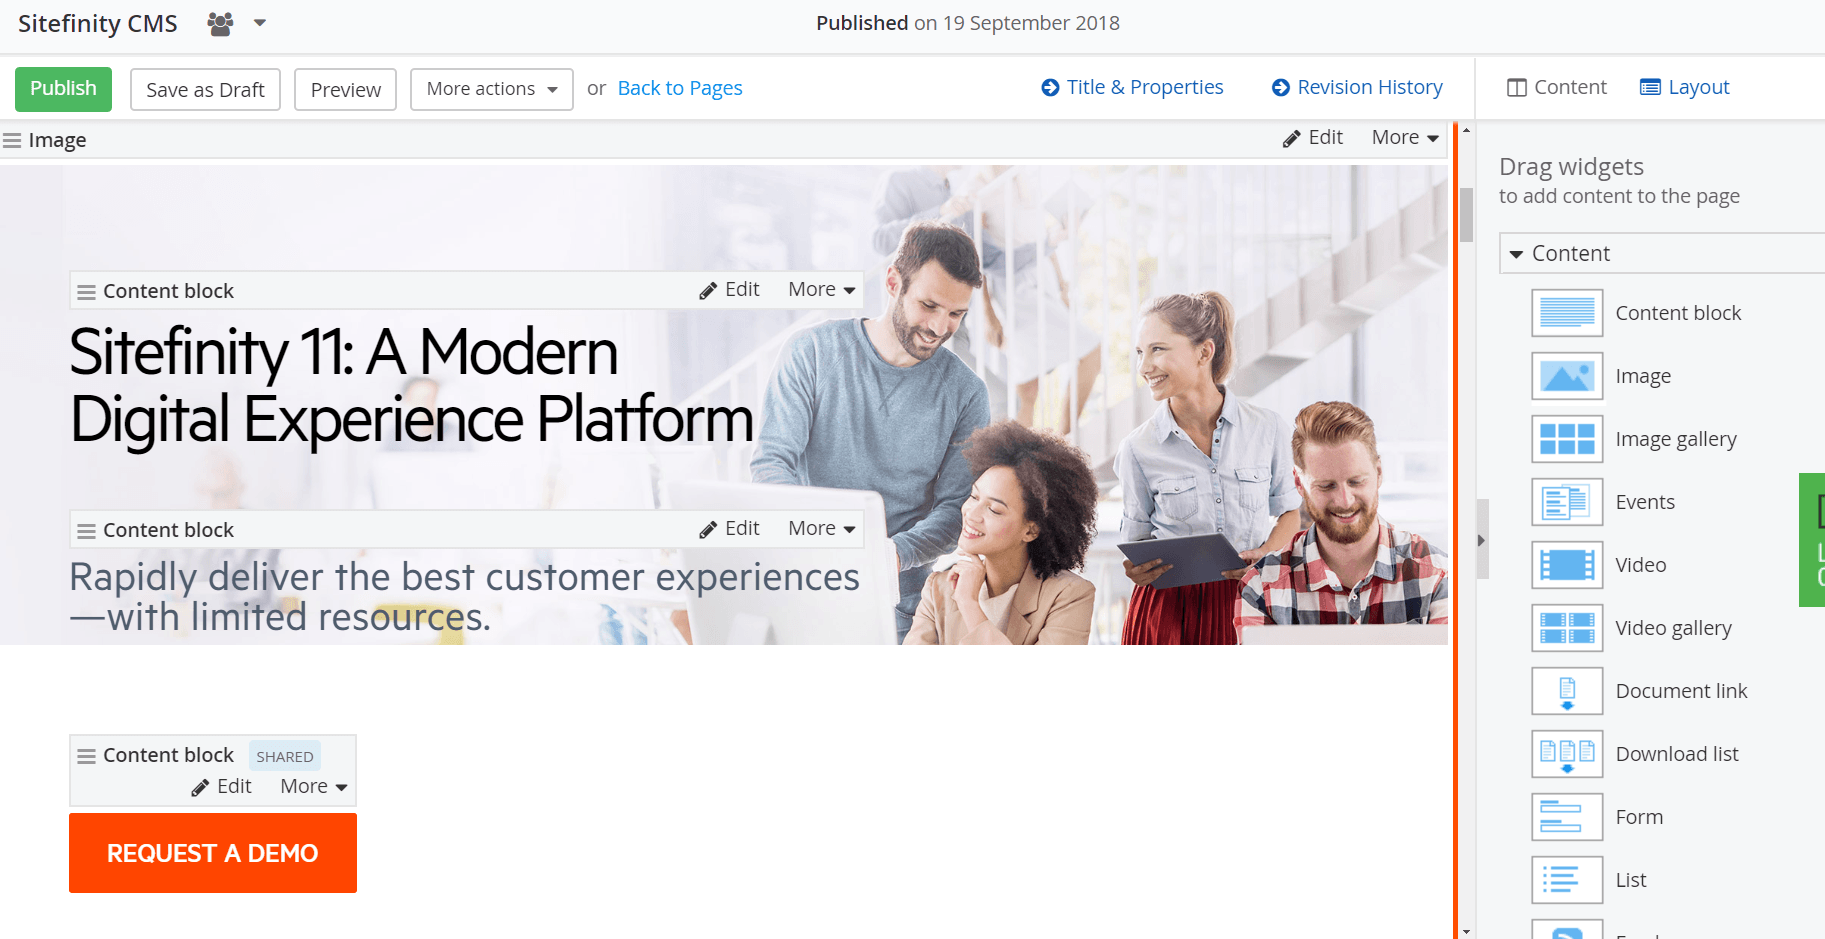Click the SHARED badge on Content block
The width and height of the screenshot is (1825, 939).
pos(285,757)
